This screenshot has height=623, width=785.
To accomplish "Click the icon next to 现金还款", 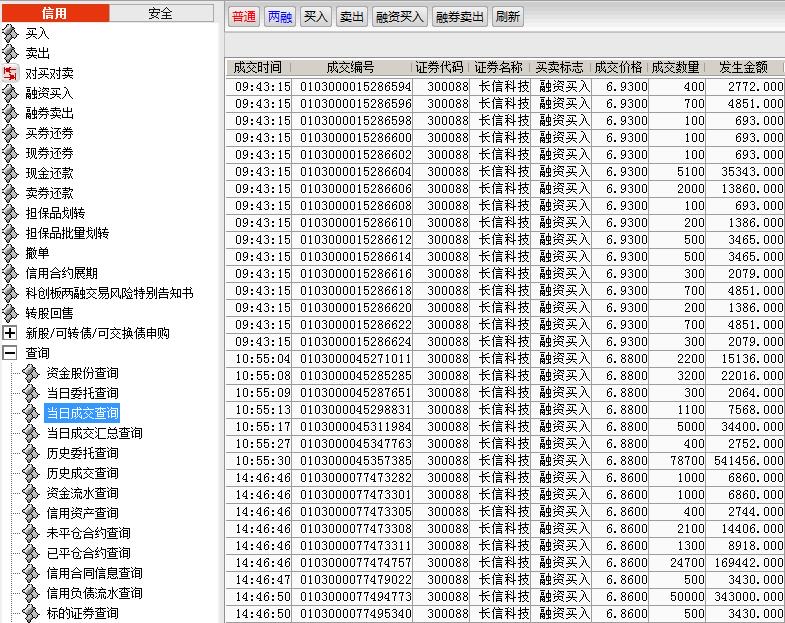I will point(10,173).
